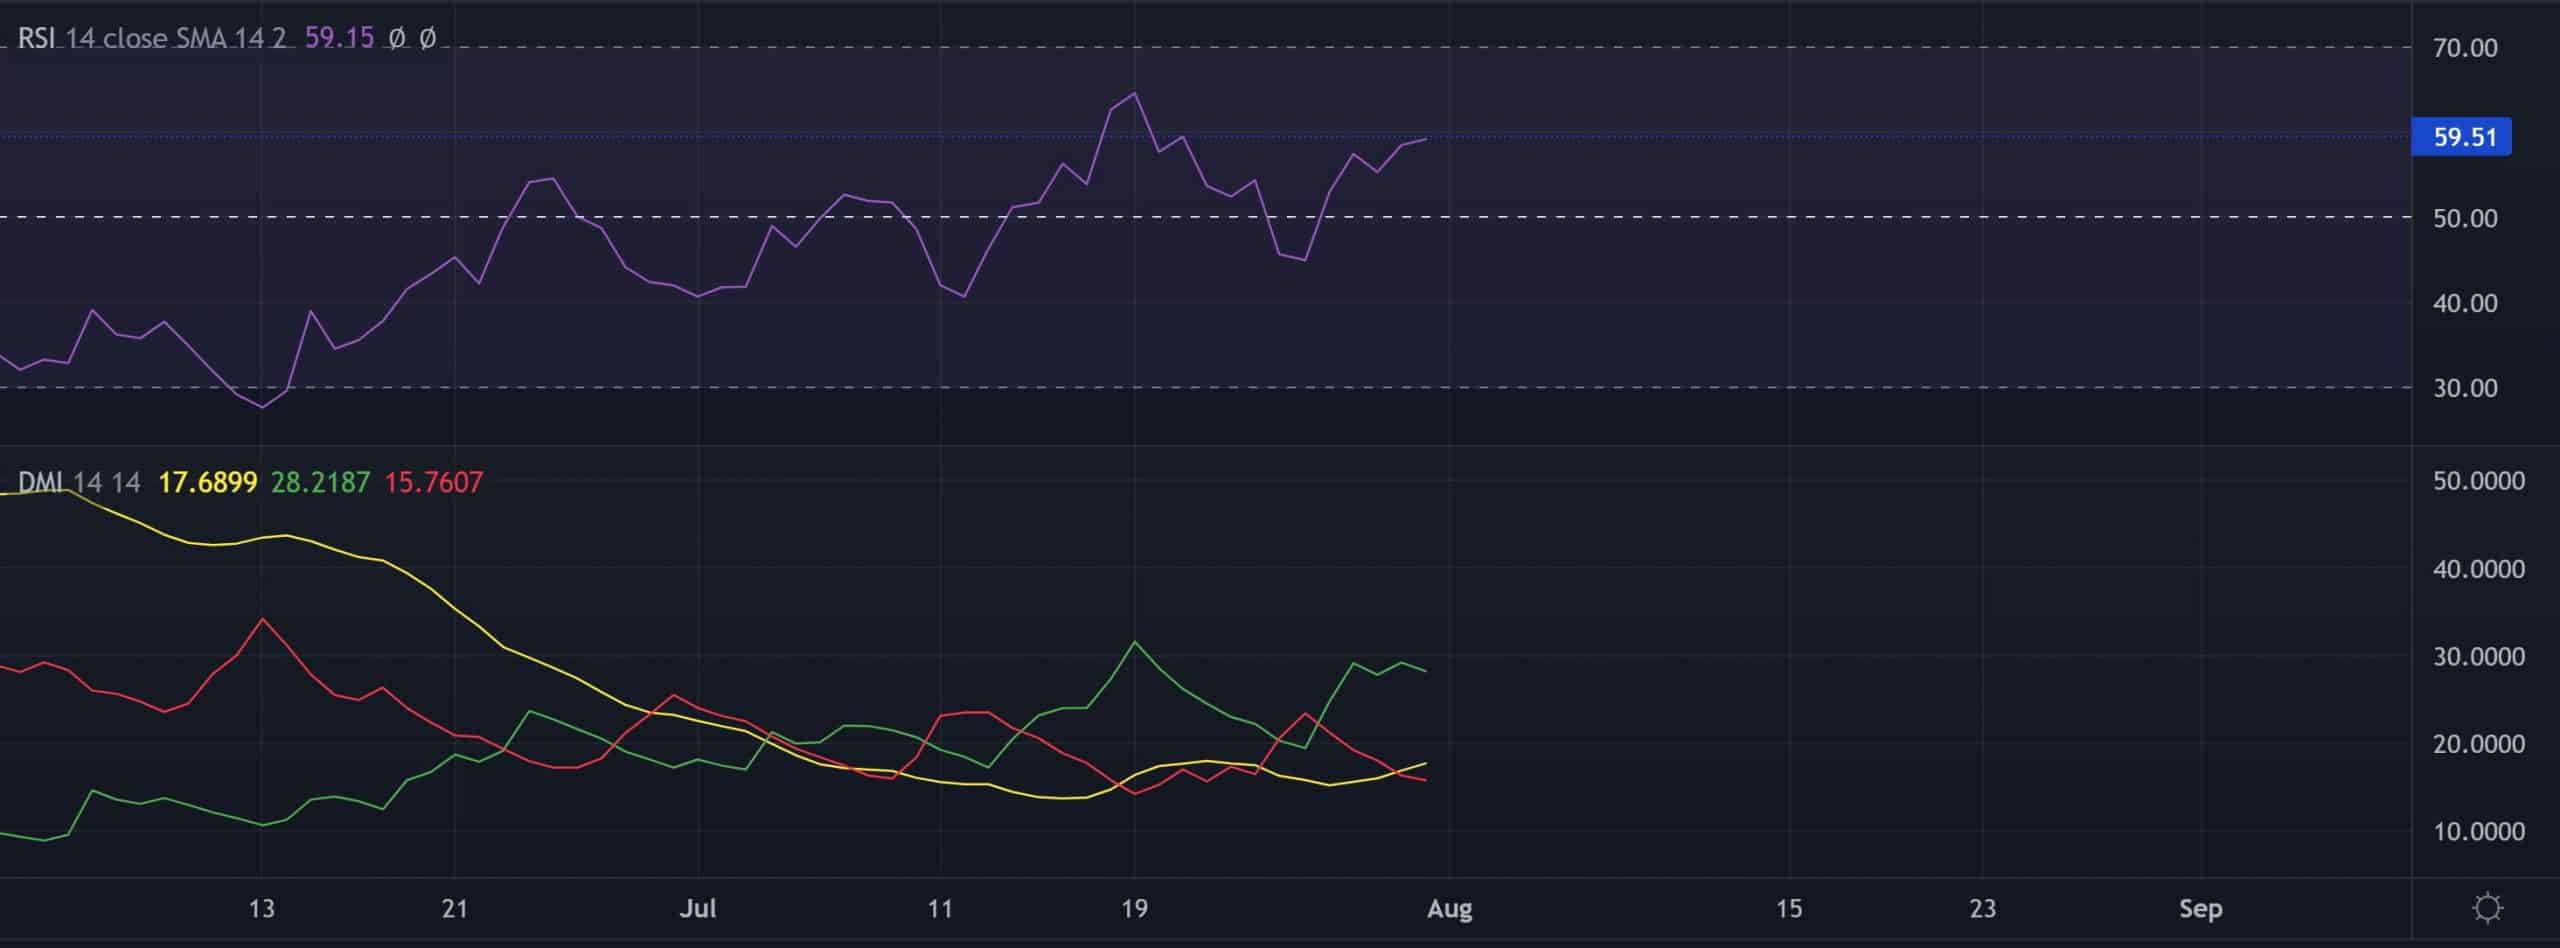
Task: Click the yellow ADX value 17.6899
Action: point(207,482)
